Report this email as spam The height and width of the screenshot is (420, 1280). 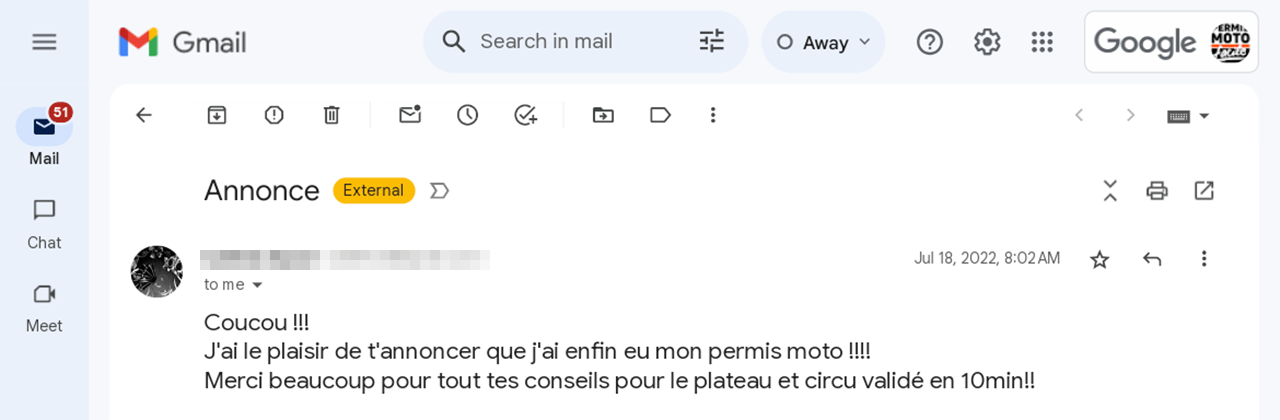pos(274,115)
